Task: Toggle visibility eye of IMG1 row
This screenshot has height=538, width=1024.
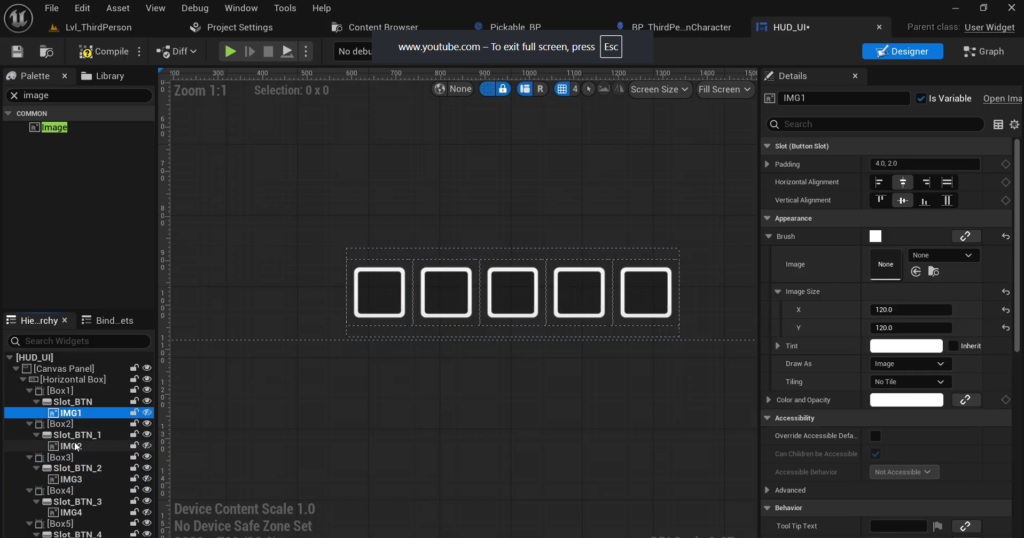Action: pos(147,413)
